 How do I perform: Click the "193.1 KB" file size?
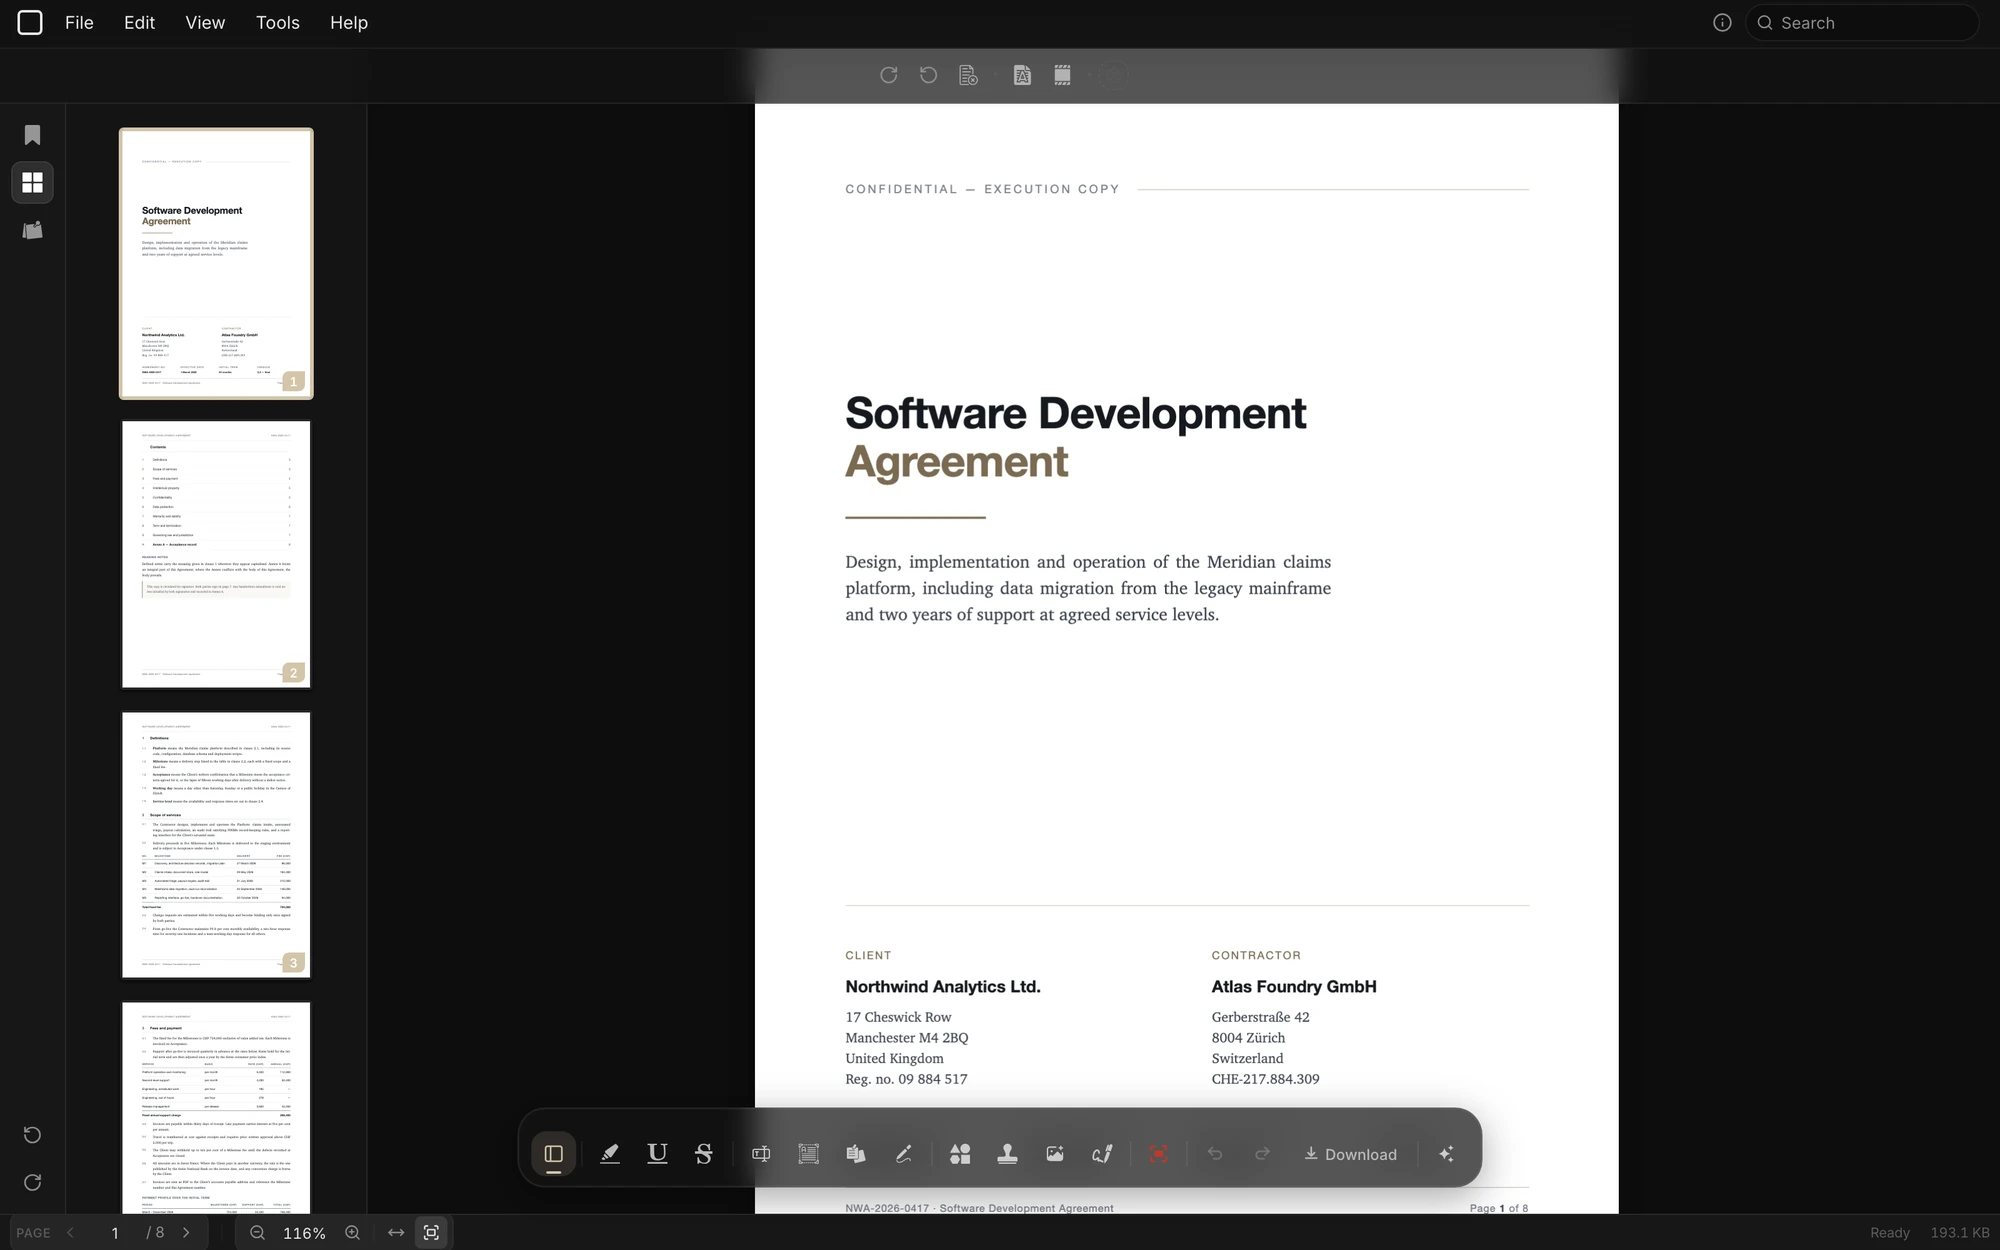[x=1960, y=1233]
